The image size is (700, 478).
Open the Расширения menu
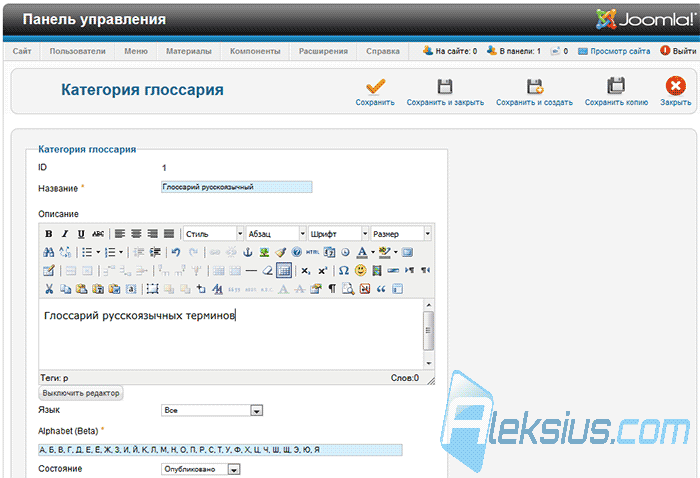click(x=323, y=51)
